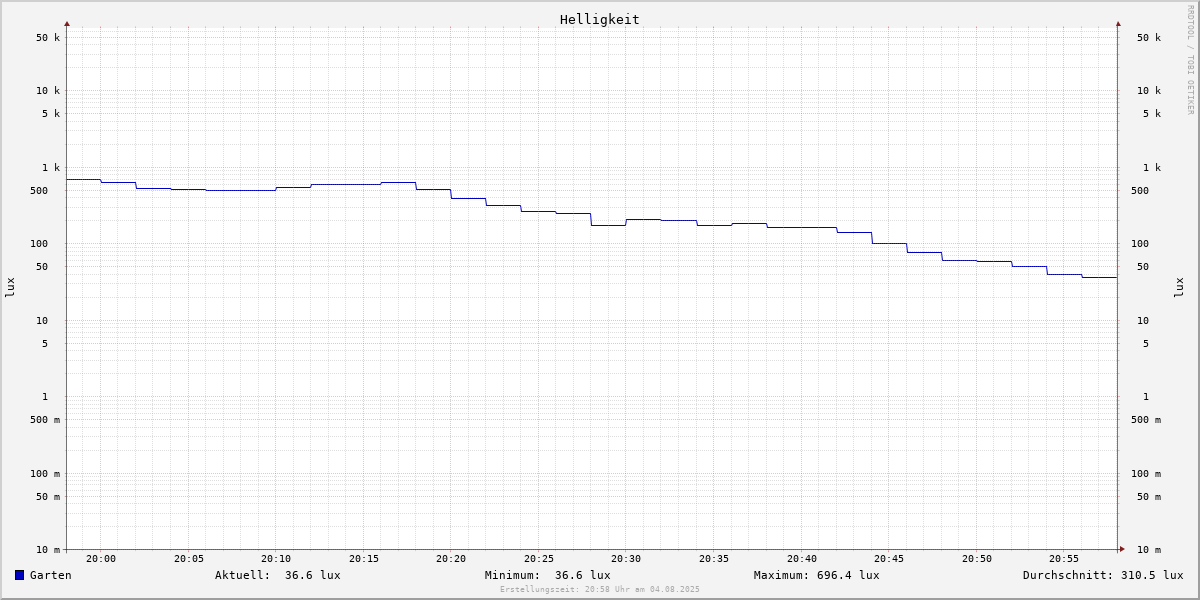Click the 20:20 time axis label
Viewport: 1200px width, 600px height.
tap(451, 559)
